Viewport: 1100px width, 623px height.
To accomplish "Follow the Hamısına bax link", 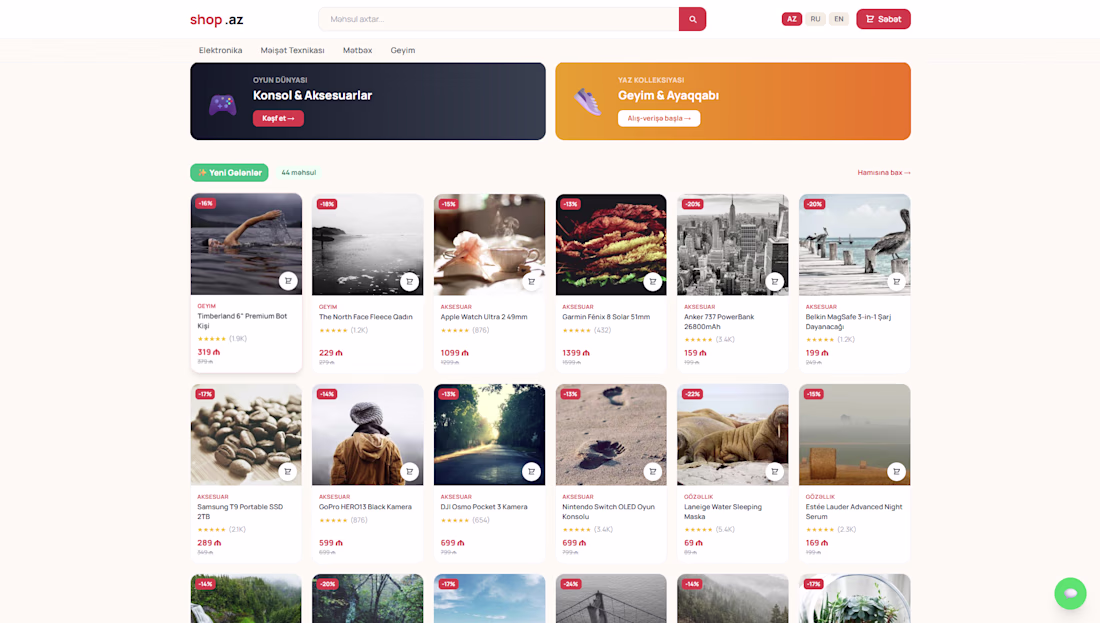I will [883, 173].
